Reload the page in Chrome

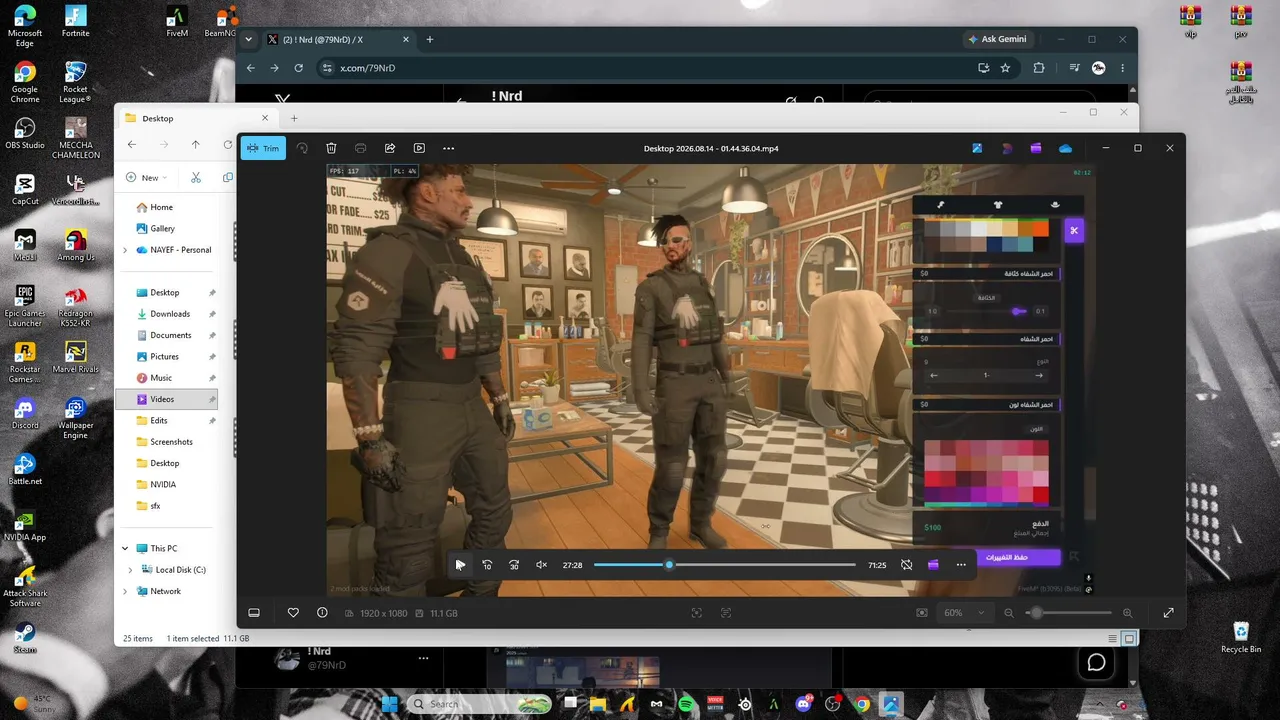298,68
